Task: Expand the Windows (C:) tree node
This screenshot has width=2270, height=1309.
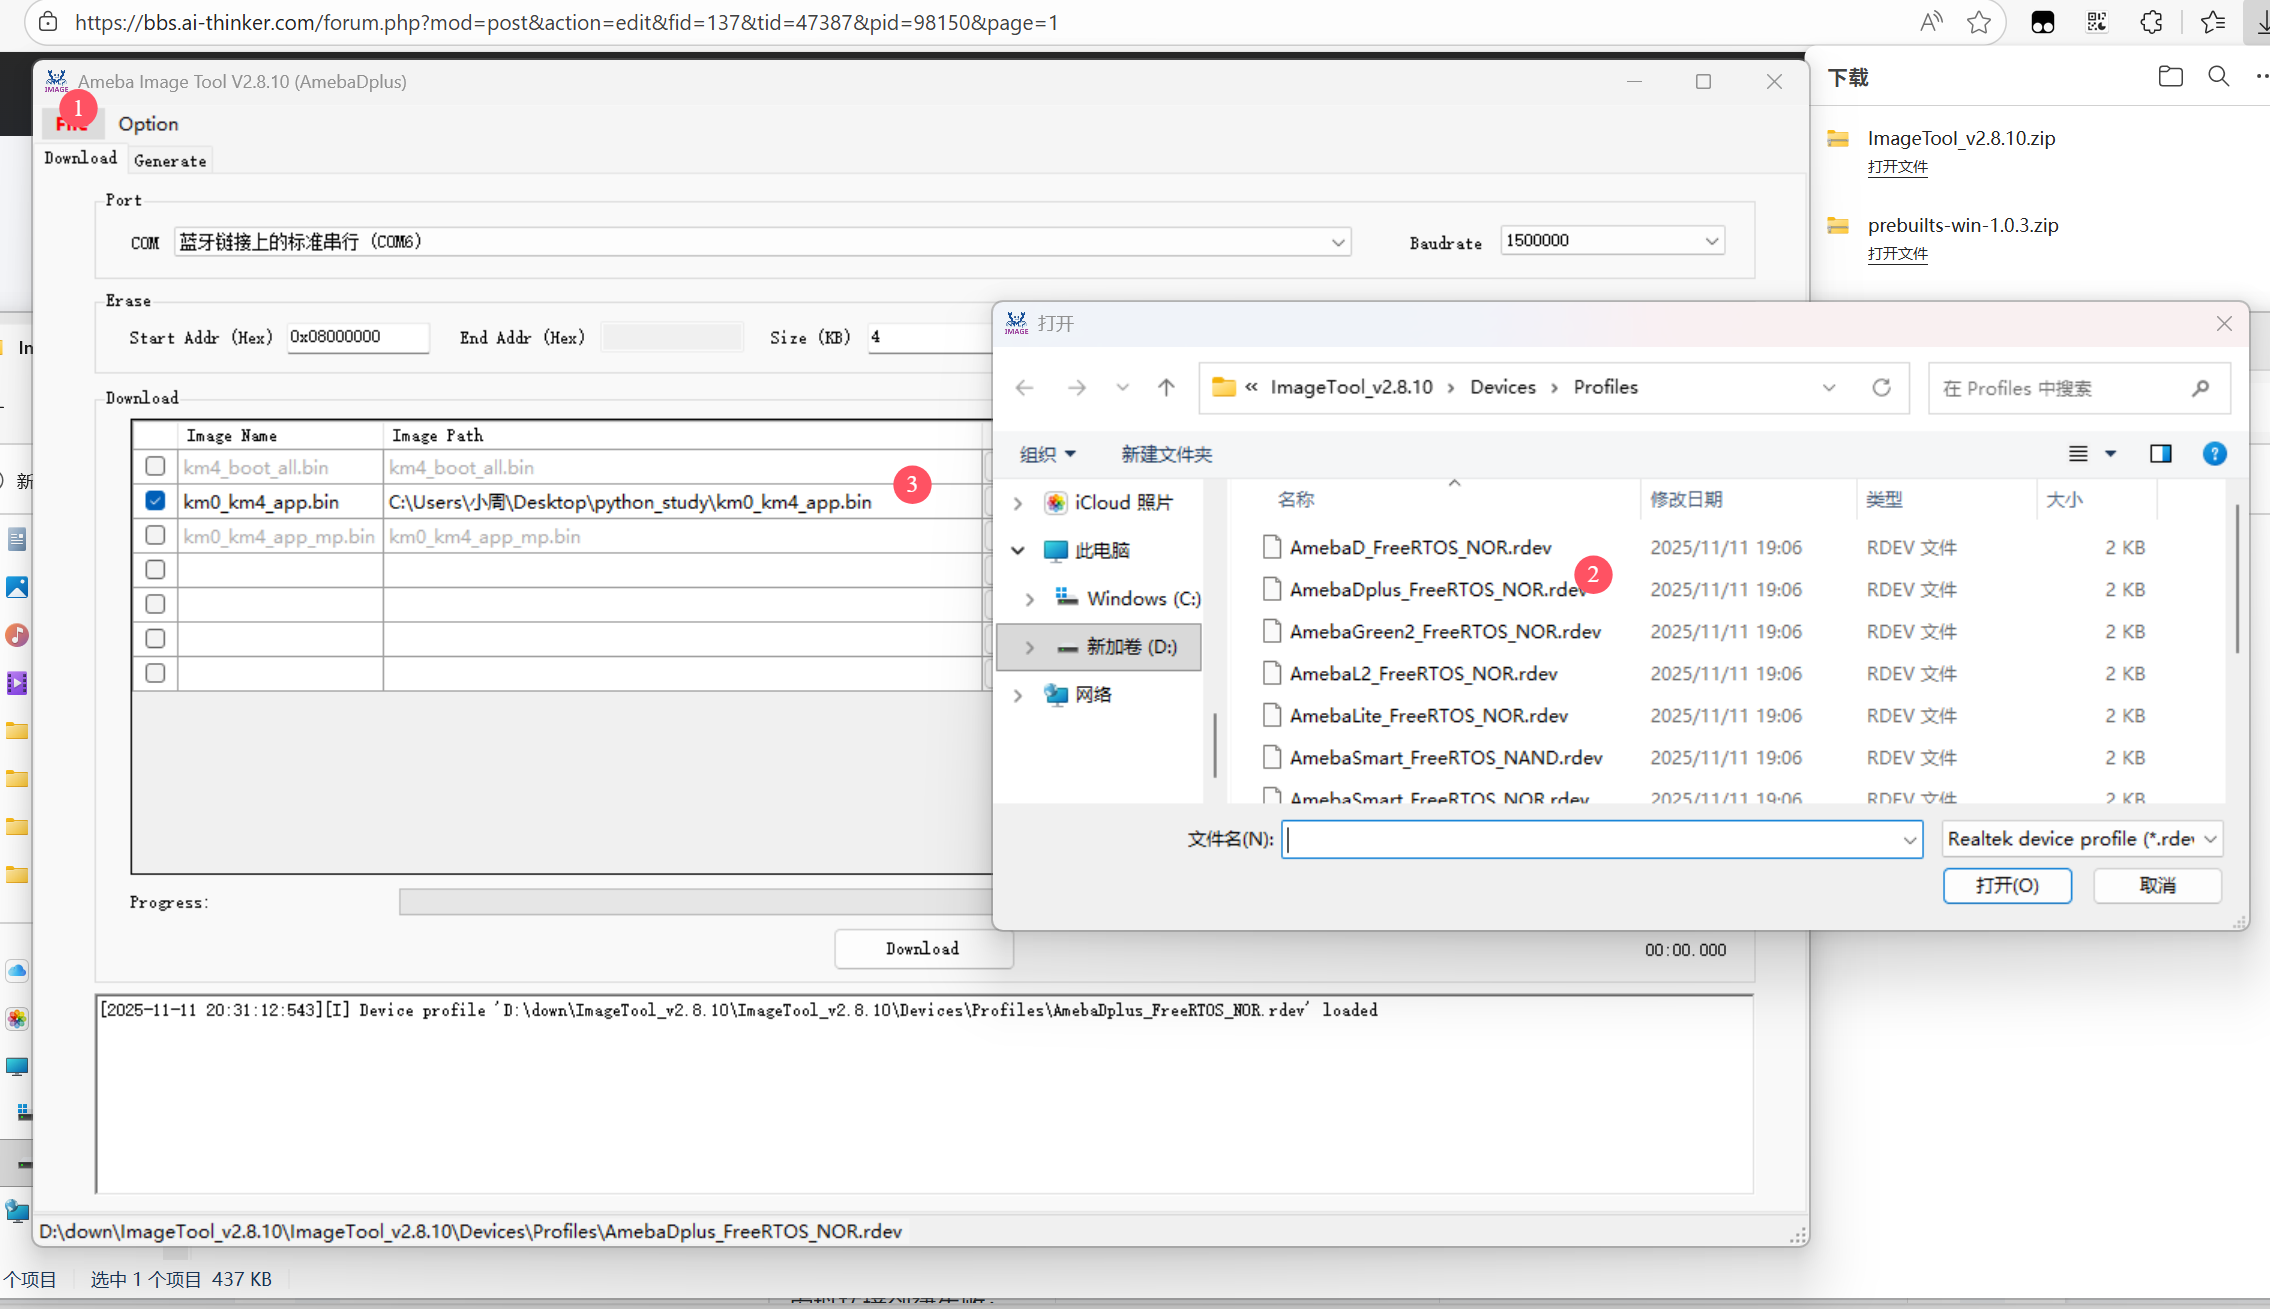Action: [1029, 599]
